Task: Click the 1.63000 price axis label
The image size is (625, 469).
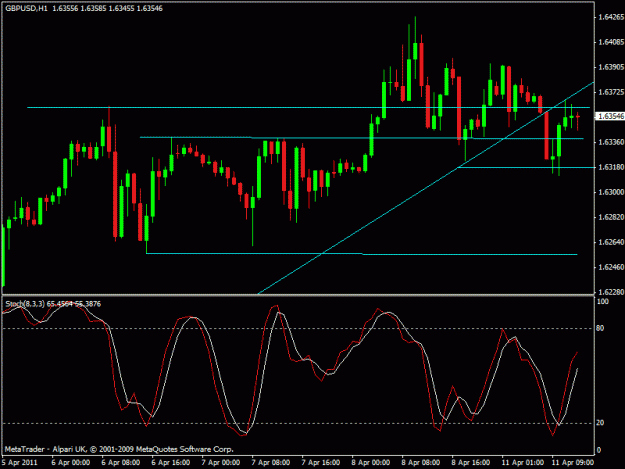Action: [611, 192]
